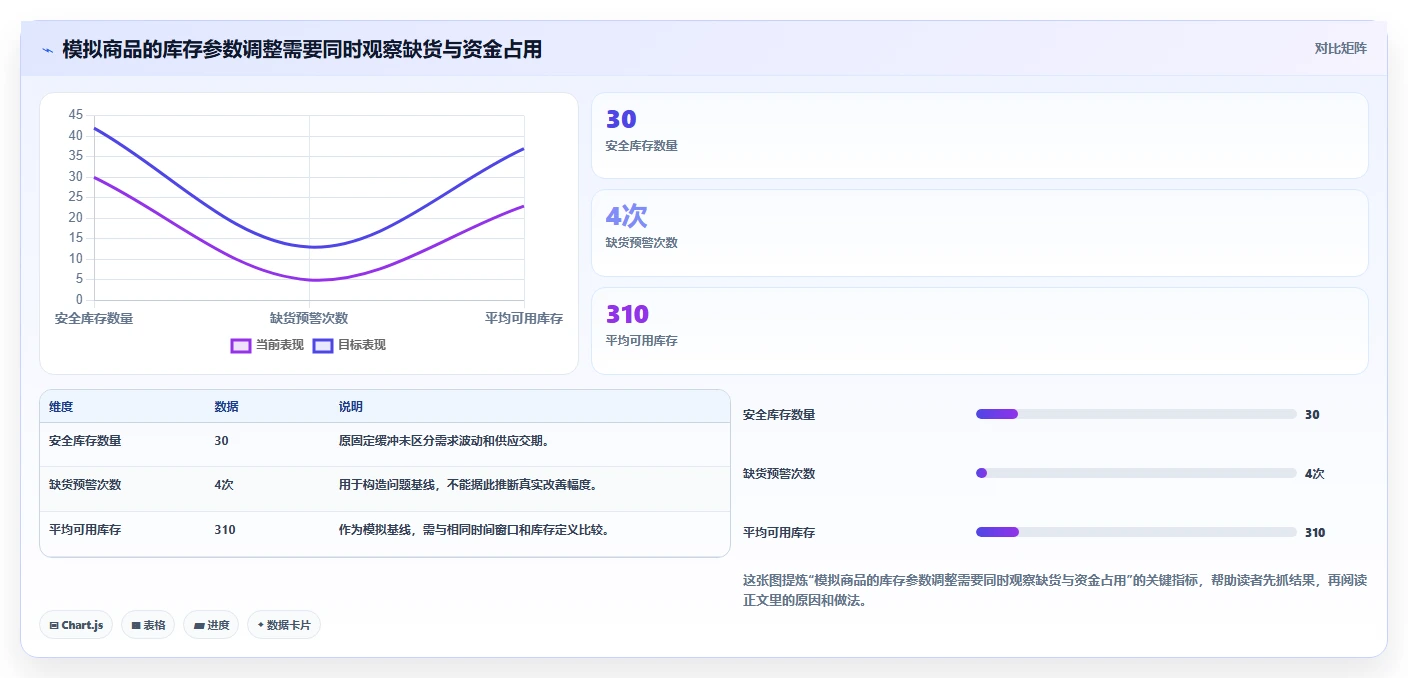Click the blue 目标表现 legend swatch

[x=323, y=345]
